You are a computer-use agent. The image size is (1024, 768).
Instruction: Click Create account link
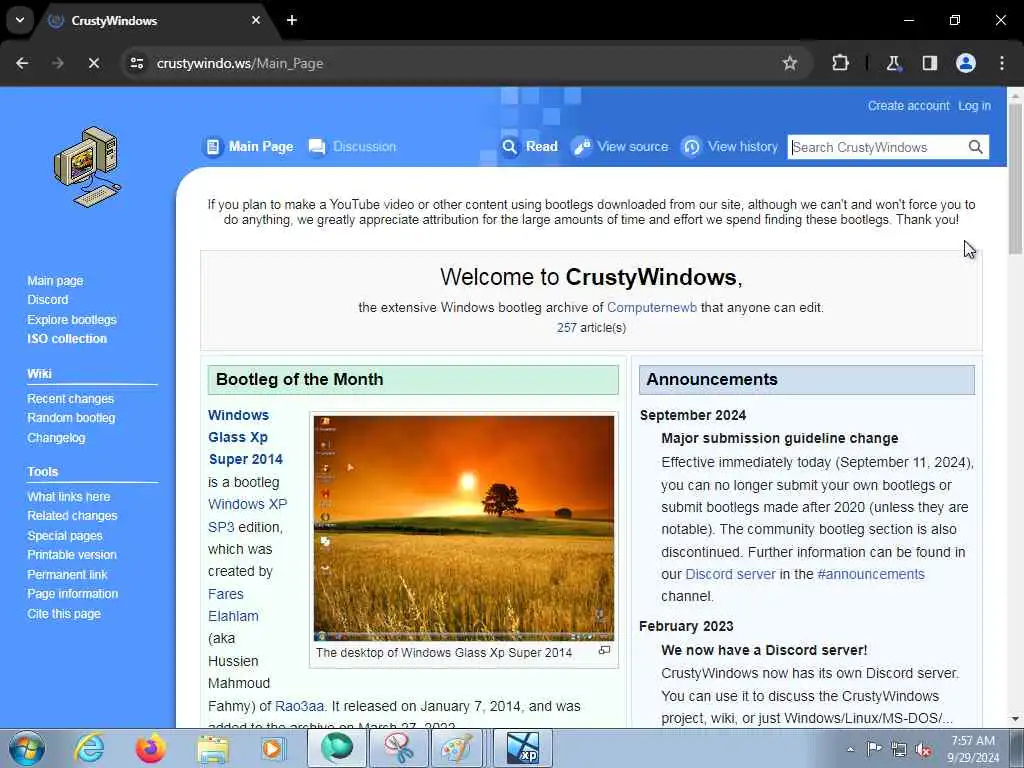point(908,106)
